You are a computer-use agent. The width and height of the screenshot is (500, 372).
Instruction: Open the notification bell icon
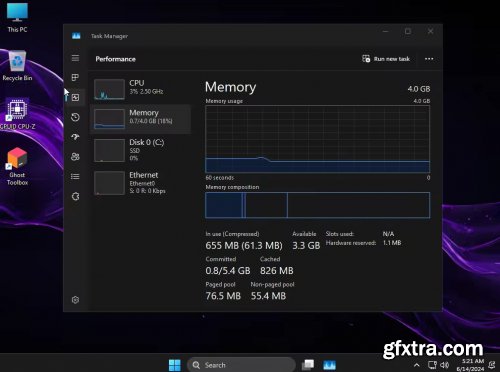point(492,365)
